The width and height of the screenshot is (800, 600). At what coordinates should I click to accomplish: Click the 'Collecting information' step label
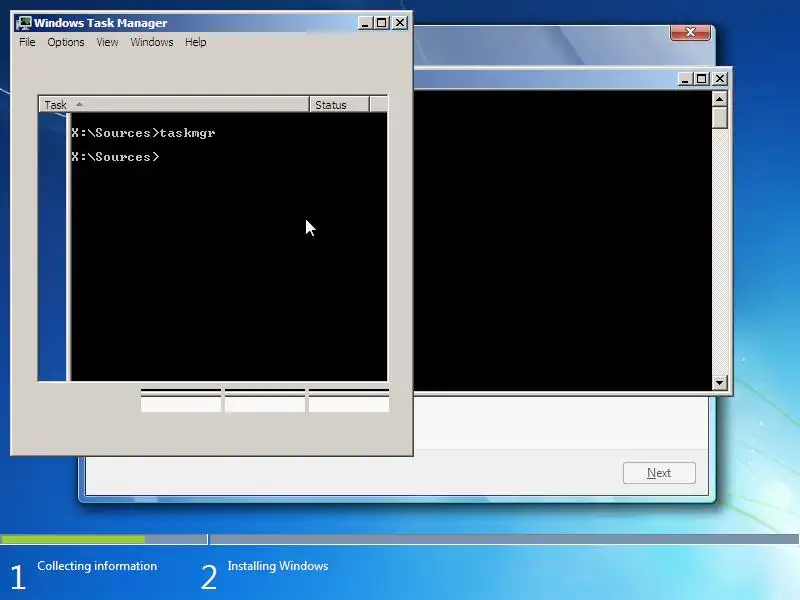click(x=97, y=566)
